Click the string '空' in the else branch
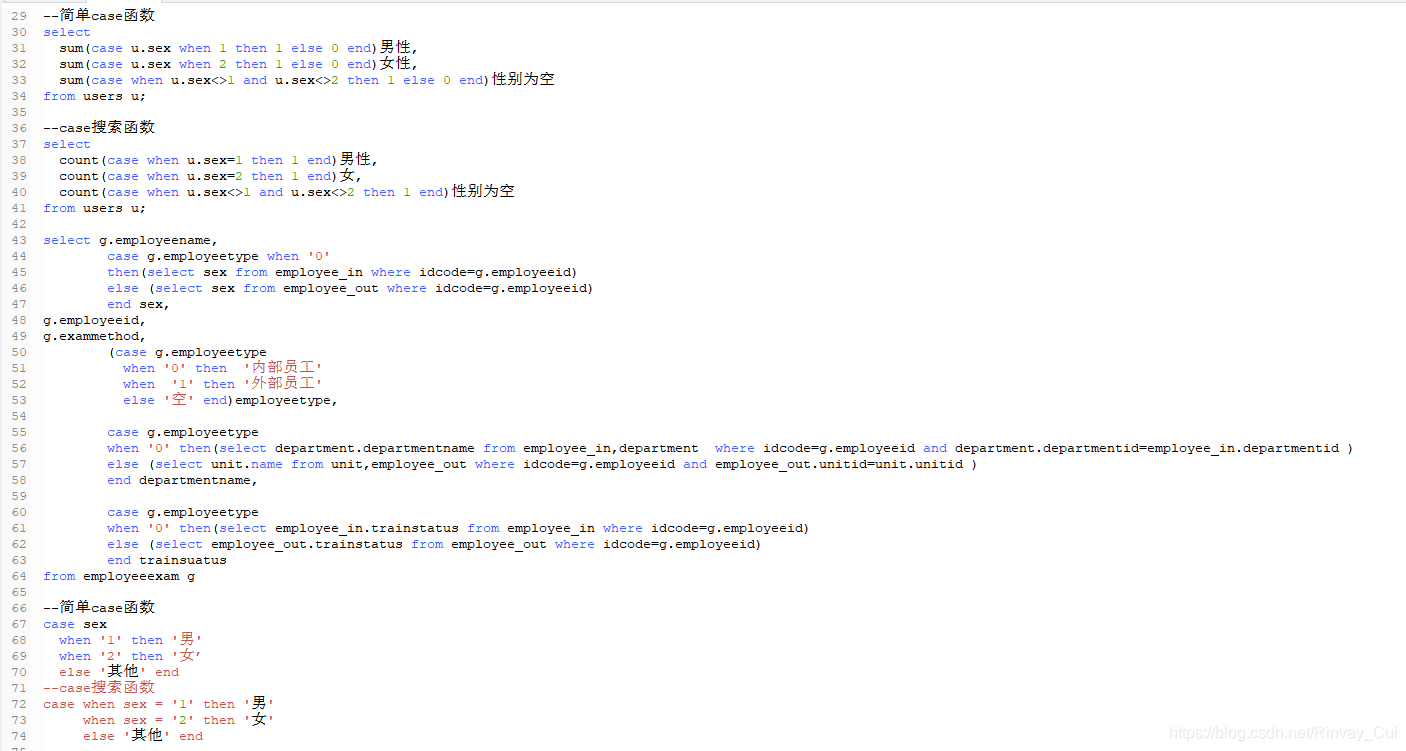Viewport: 1406px width, 751px height. pyautogui.click(x=179, y=400)
